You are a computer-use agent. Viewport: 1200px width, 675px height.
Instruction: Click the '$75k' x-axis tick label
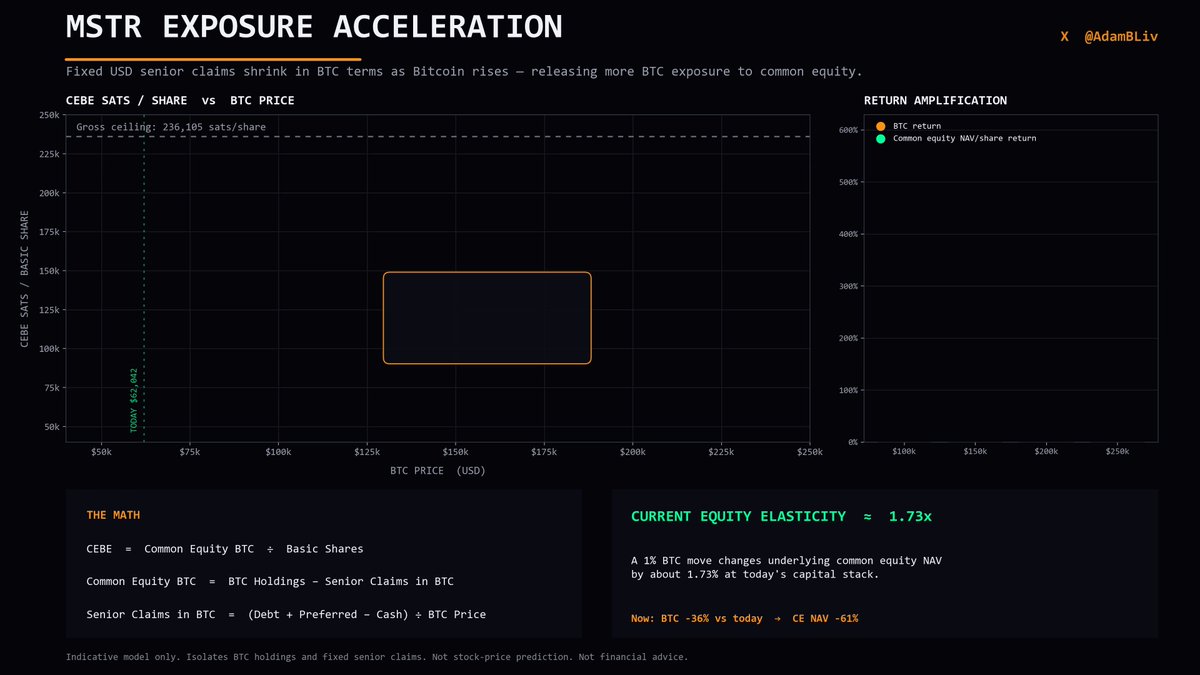[x=190, y=453]
